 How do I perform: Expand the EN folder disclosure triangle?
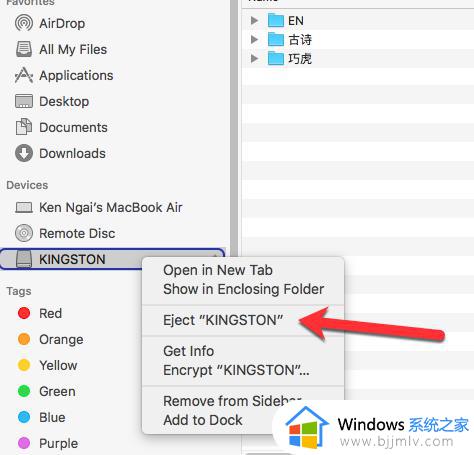pyautogui.click(x=254, y=21)
